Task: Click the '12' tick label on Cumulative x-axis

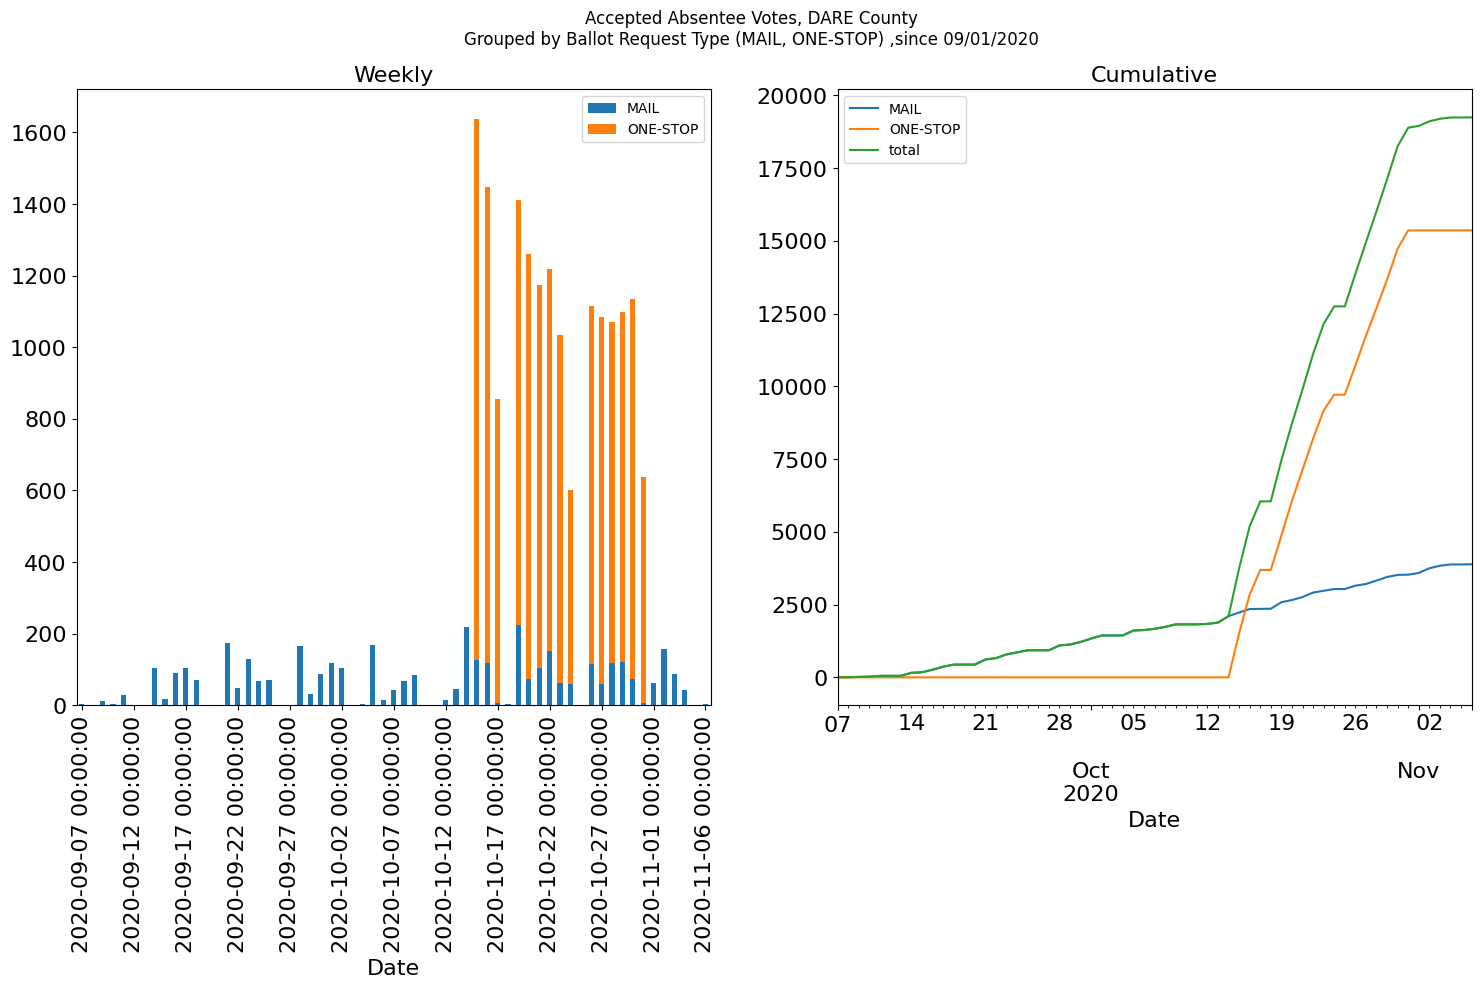Action: coord(1208,723)
